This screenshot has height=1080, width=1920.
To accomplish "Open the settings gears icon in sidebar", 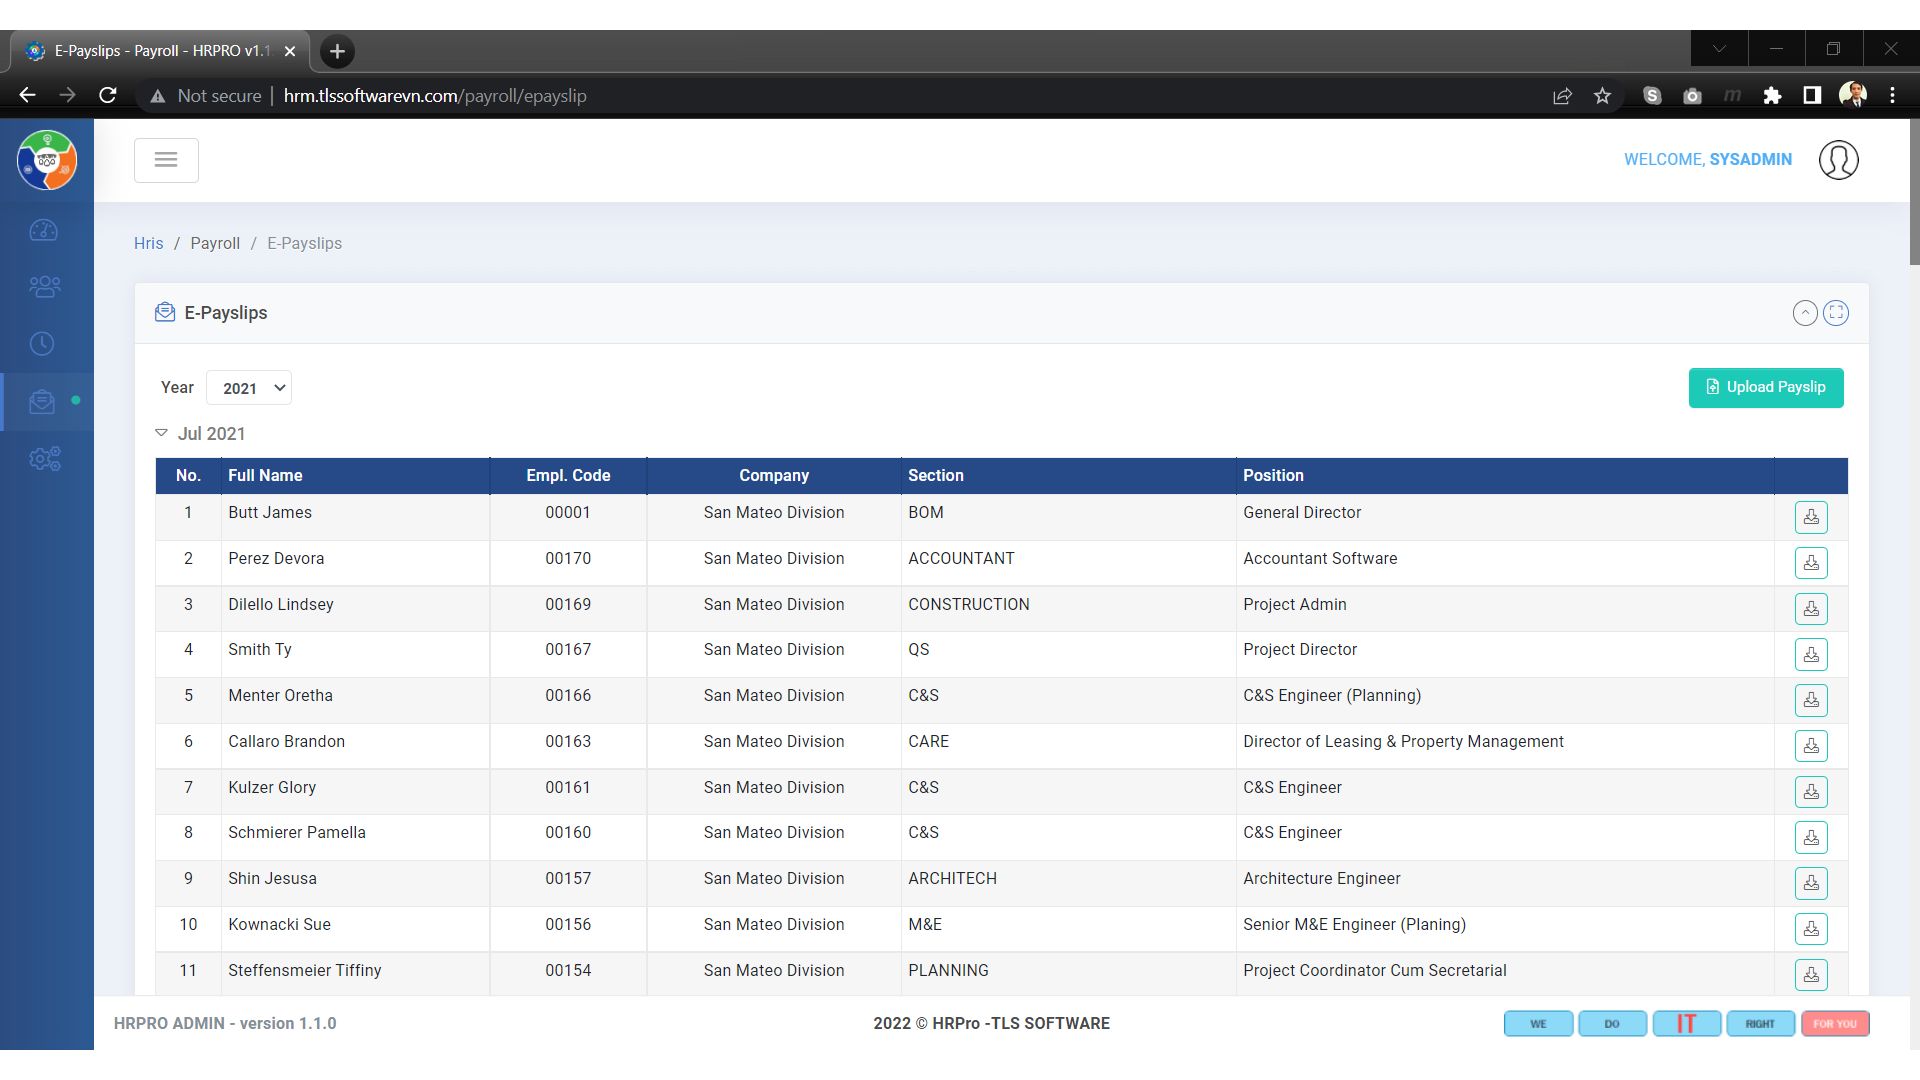I will [44, 459].
